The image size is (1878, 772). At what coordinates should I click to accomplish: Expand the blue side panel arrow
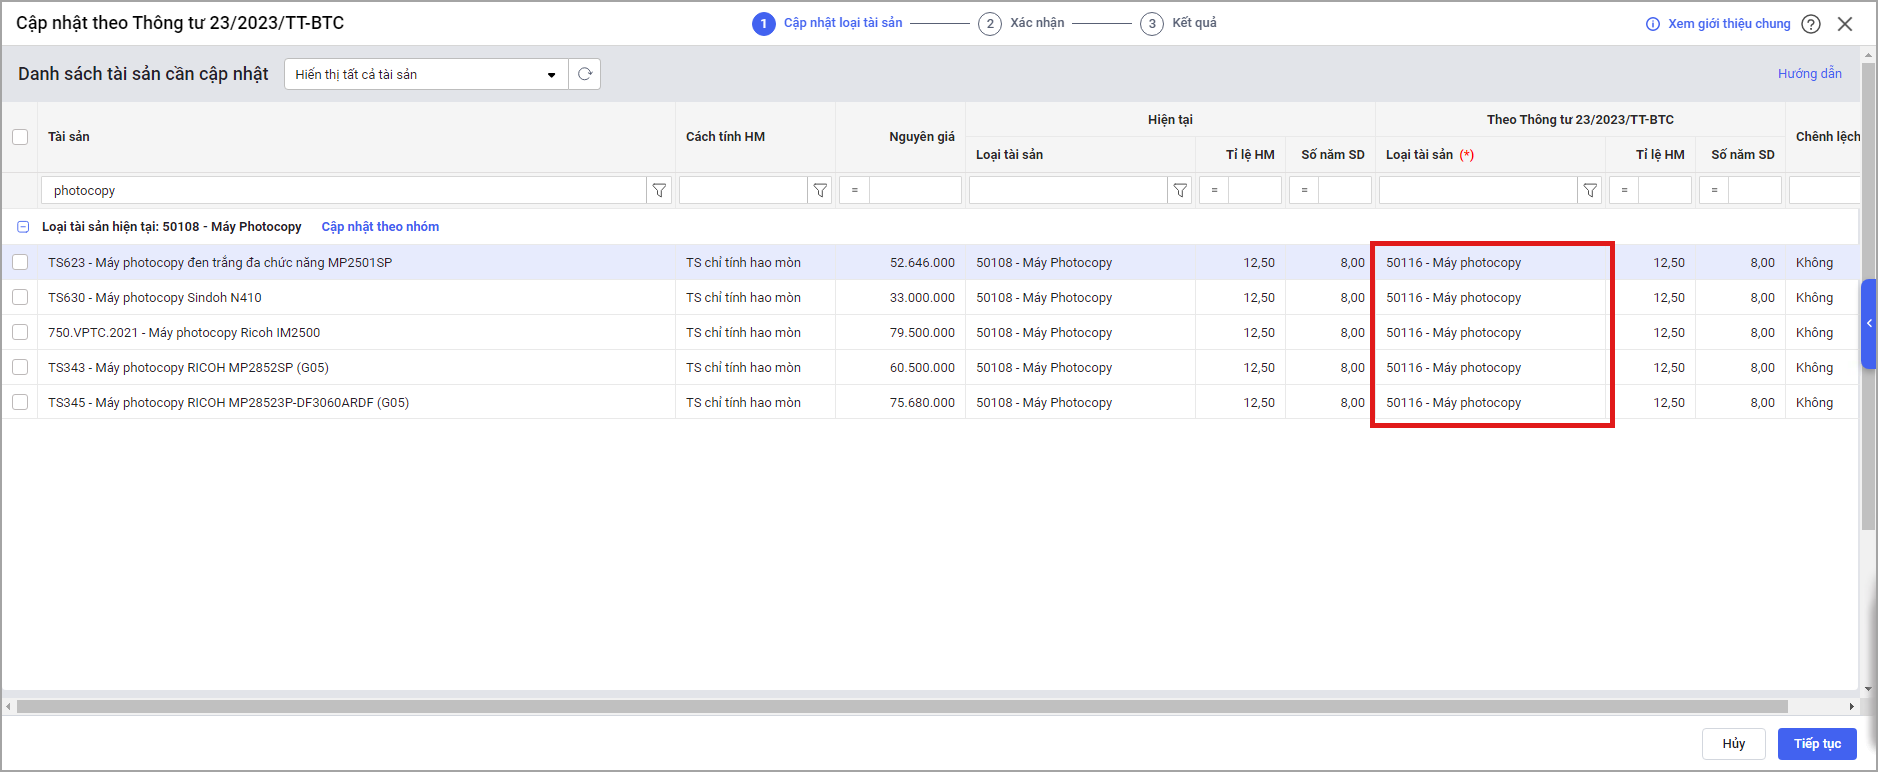[x=1868, y=323]
